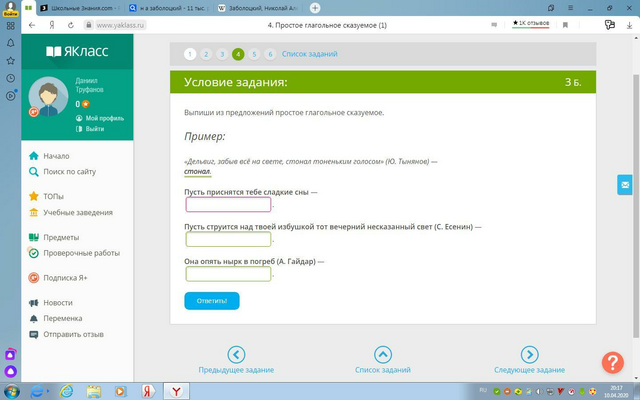Open the task list up-arrow icon

[x=383, y=354]
